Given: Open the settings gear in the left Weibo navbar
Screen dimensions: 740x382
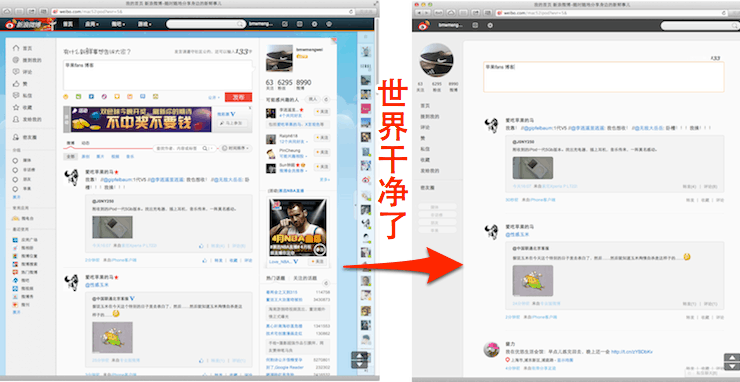Looking at the screenshot, I should click(x=314, y=24).
